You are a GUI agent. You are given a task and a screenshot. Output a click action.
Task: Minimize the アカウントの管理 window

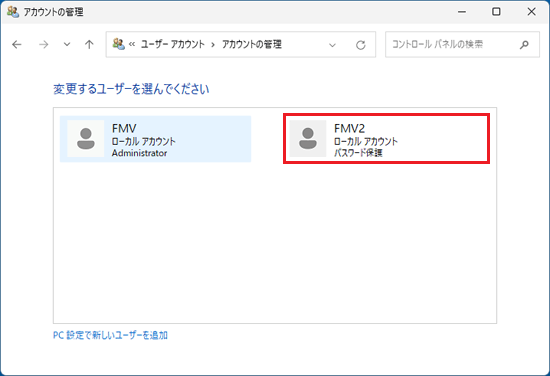pyautogui.click(x=462, y=12)
